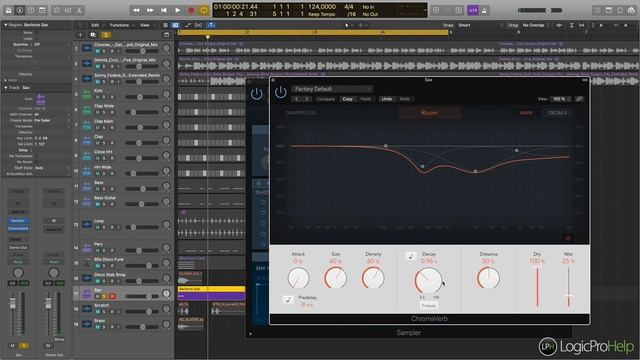Screen dimensions: 640x360
Task: Collapse the Track Sax disclosure triangle
Action: pyautogui.click(x=5, y=88)
